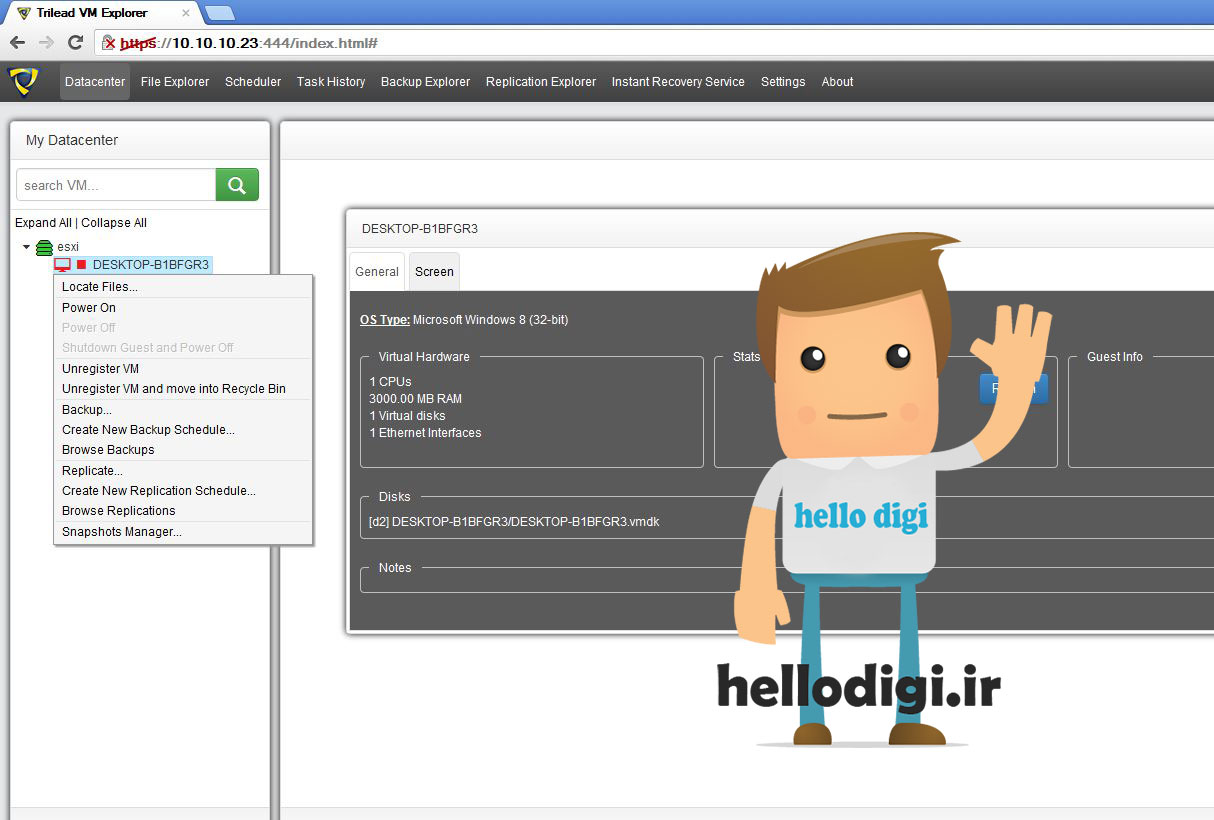Screen dimensions: 1214x820
Task: Click the vmdk disk path text
Action: click(514, 522)
